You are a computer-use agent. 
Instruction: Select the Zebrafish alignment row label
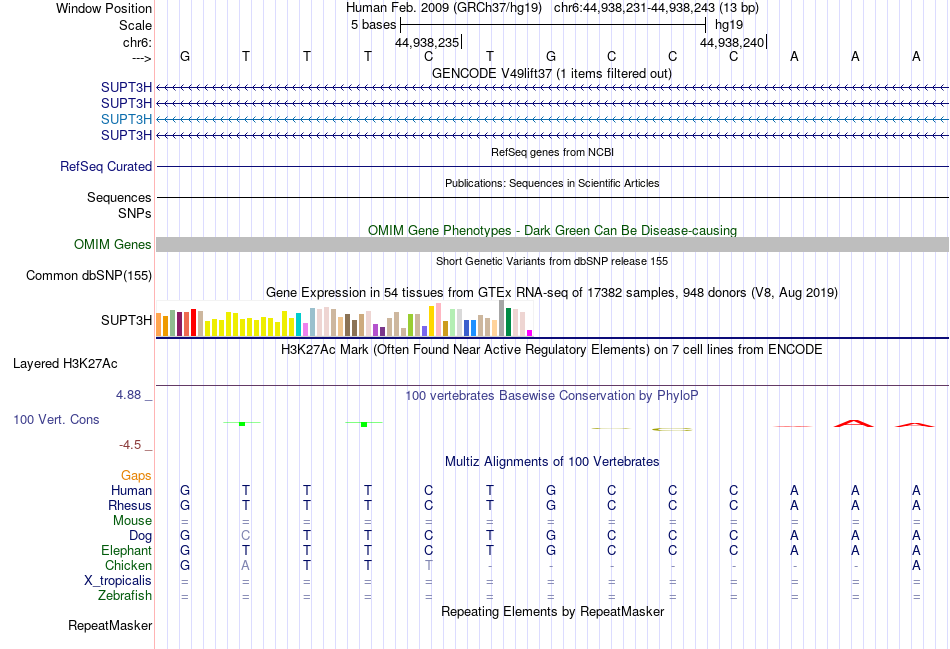[125, 596]
